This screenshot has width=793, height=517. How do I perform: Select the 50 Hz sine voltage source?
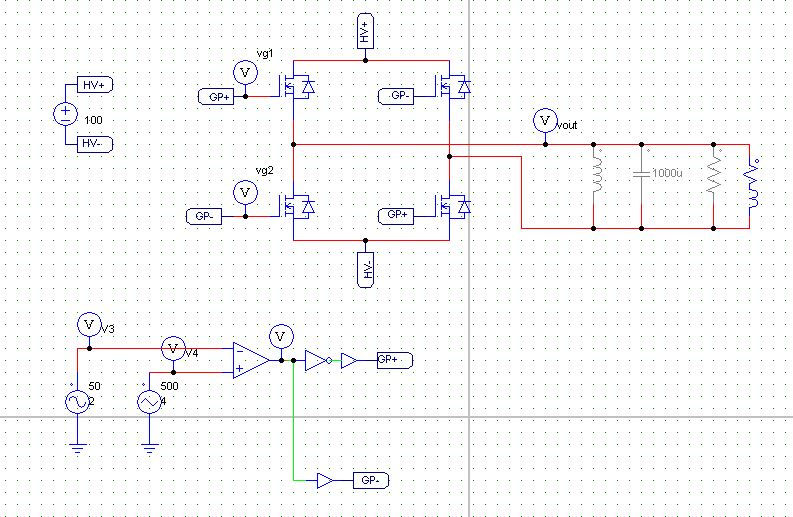tap(77, 402)
